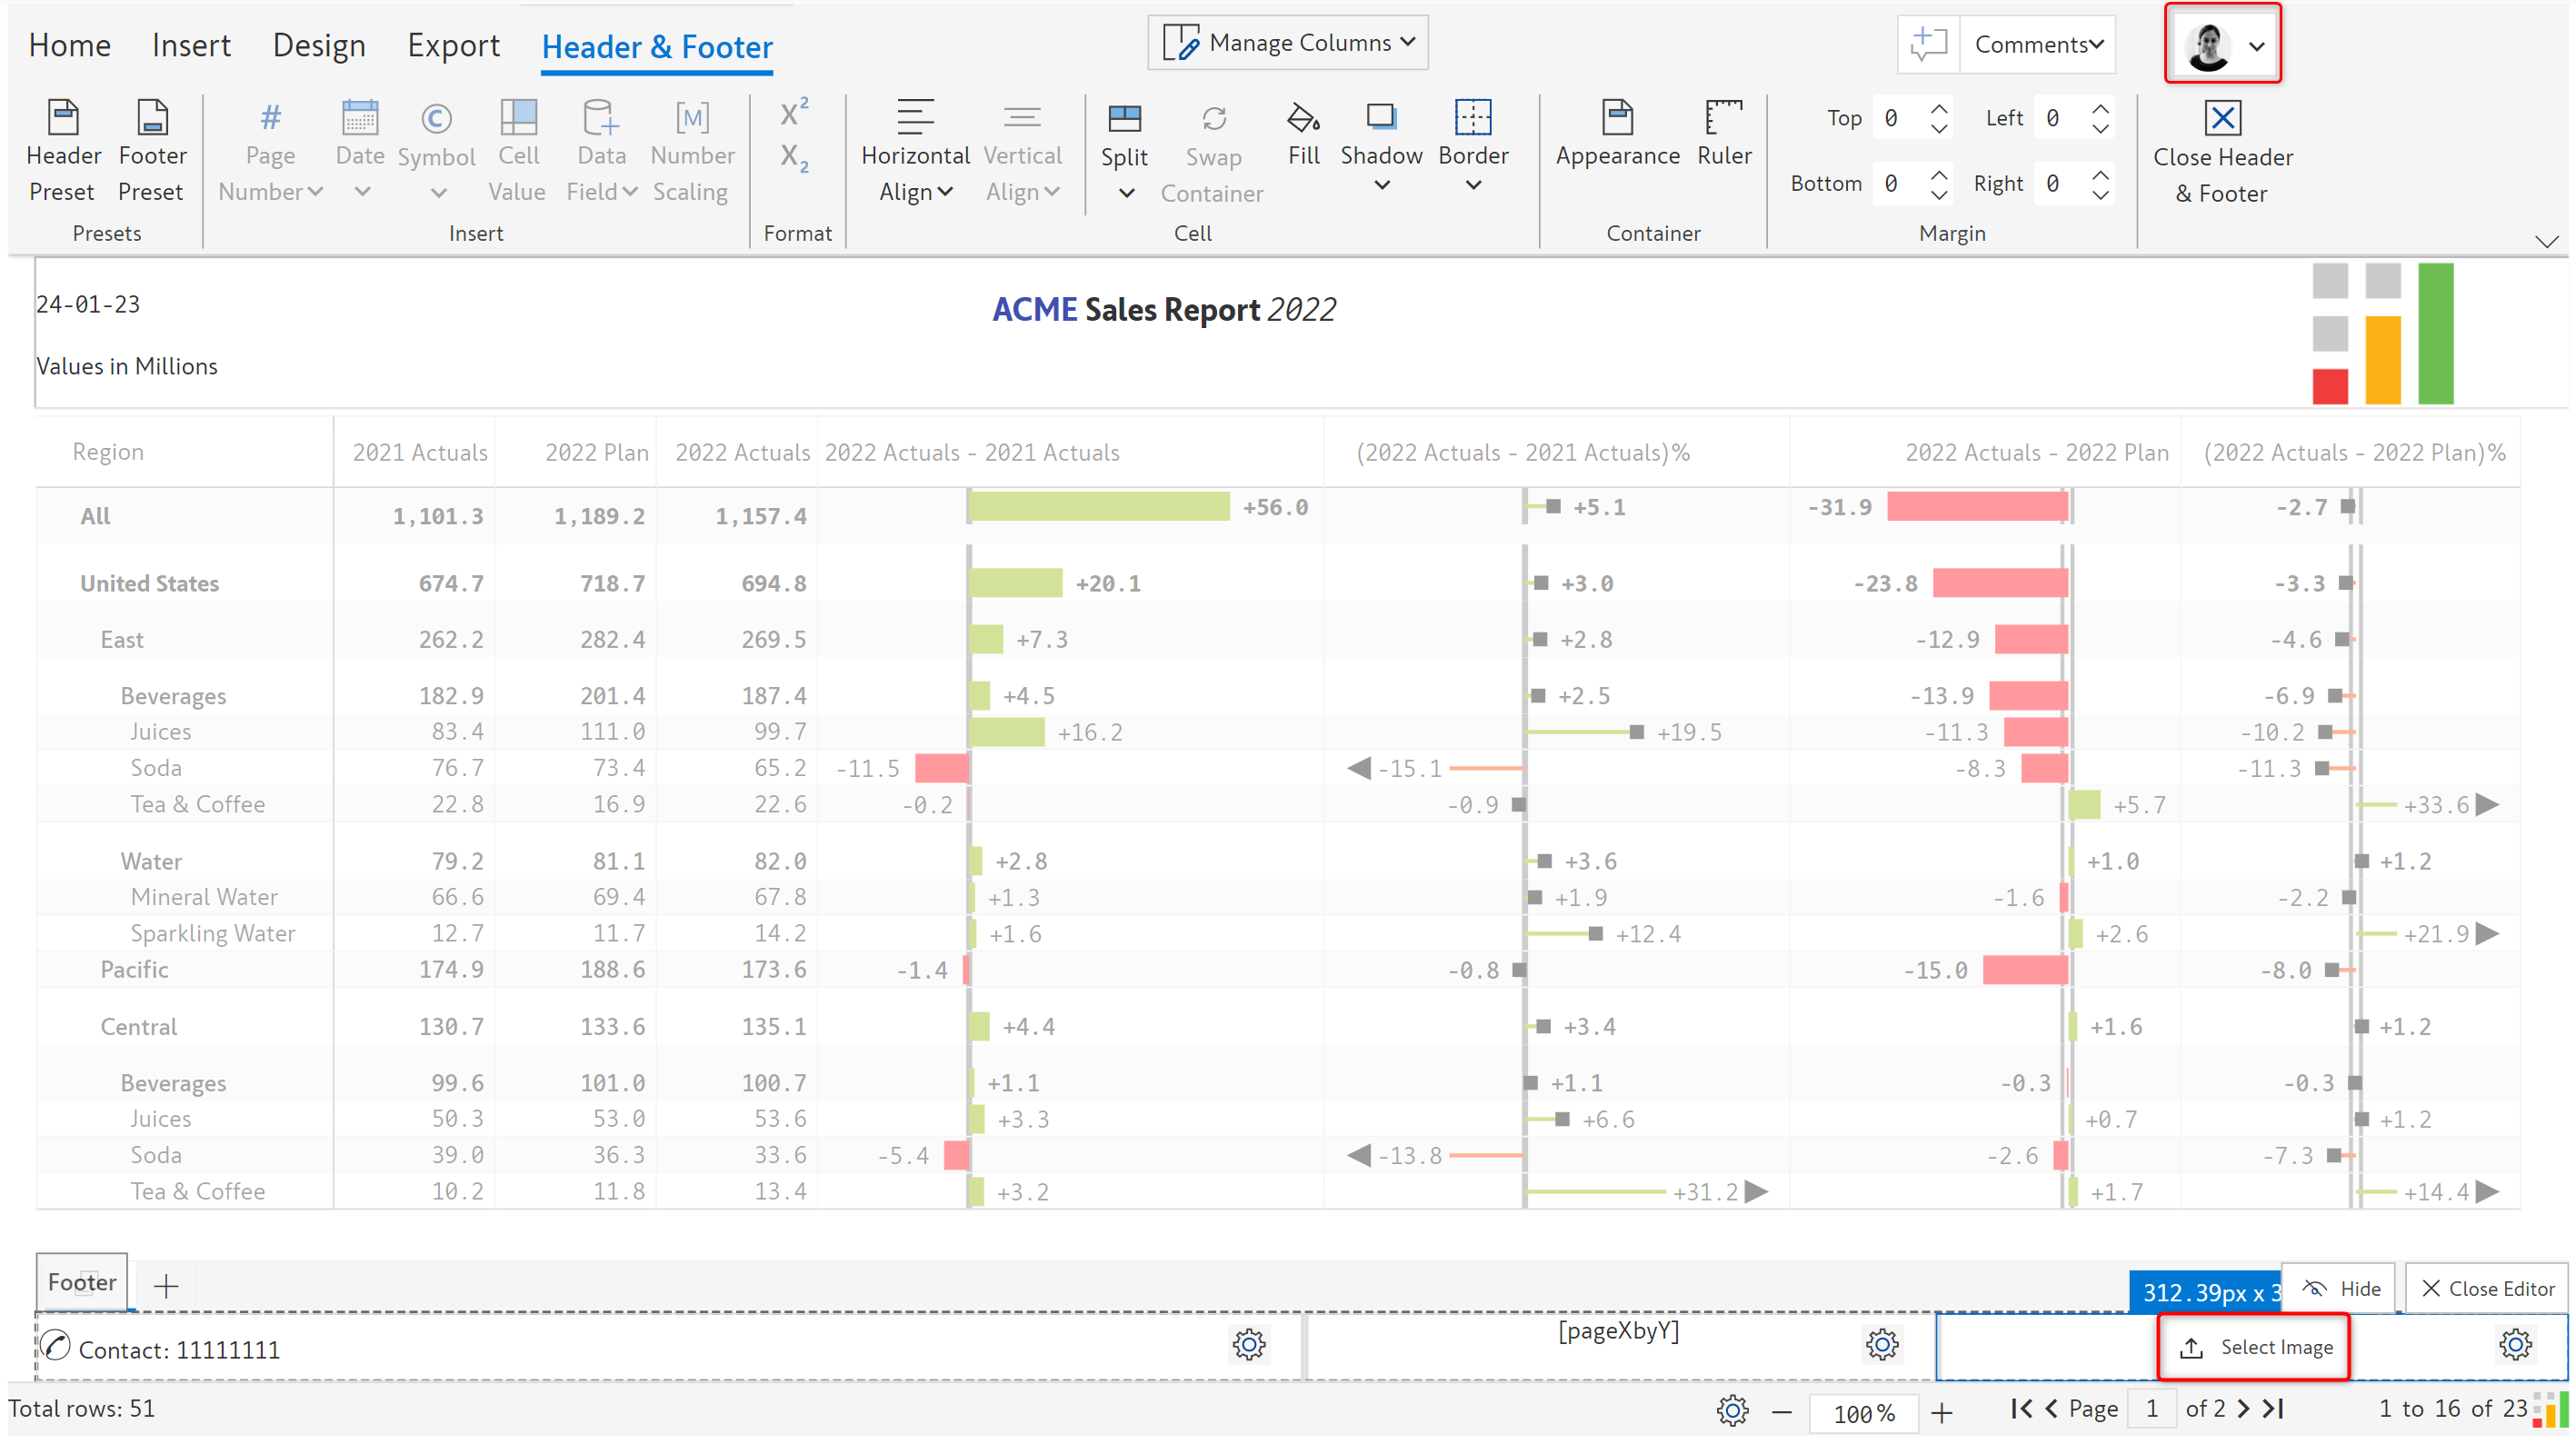
Task: Open the Export tab
Action: (x=453, y=45)
